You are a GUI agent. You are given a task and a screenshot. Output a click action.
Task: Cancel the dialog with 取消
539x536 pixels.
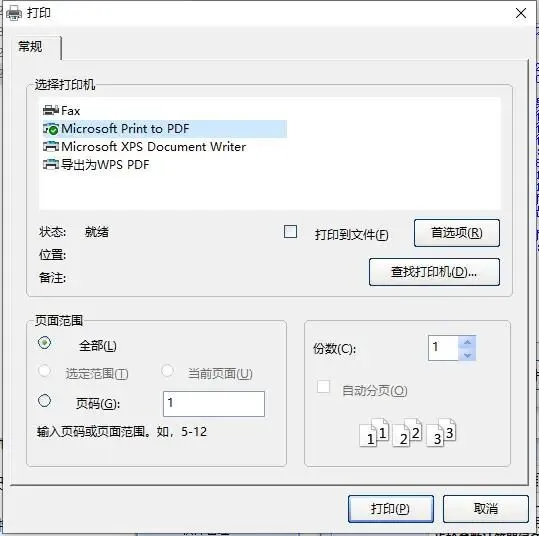click(485, 509)
